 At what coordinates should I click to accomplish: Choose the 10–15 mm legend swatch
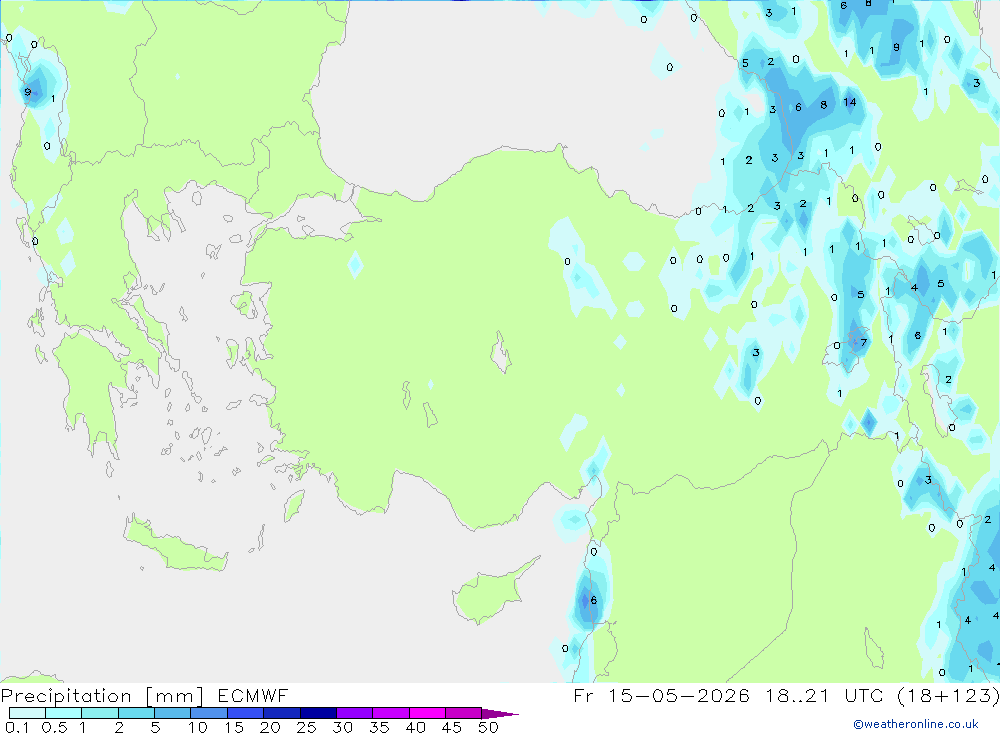pyautogui.click(x=209, y=713)
